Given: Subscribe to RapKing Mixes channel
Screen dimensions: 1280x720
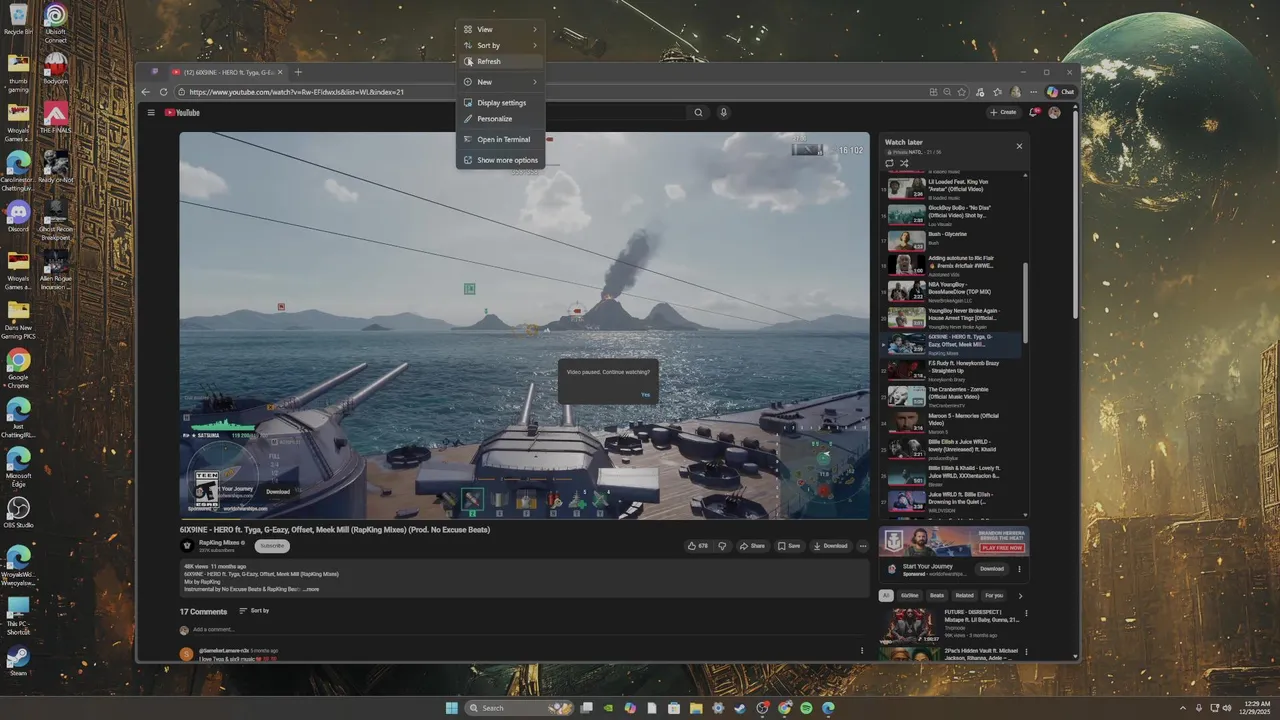Looking at the screenshot, I should coord(272,546).
